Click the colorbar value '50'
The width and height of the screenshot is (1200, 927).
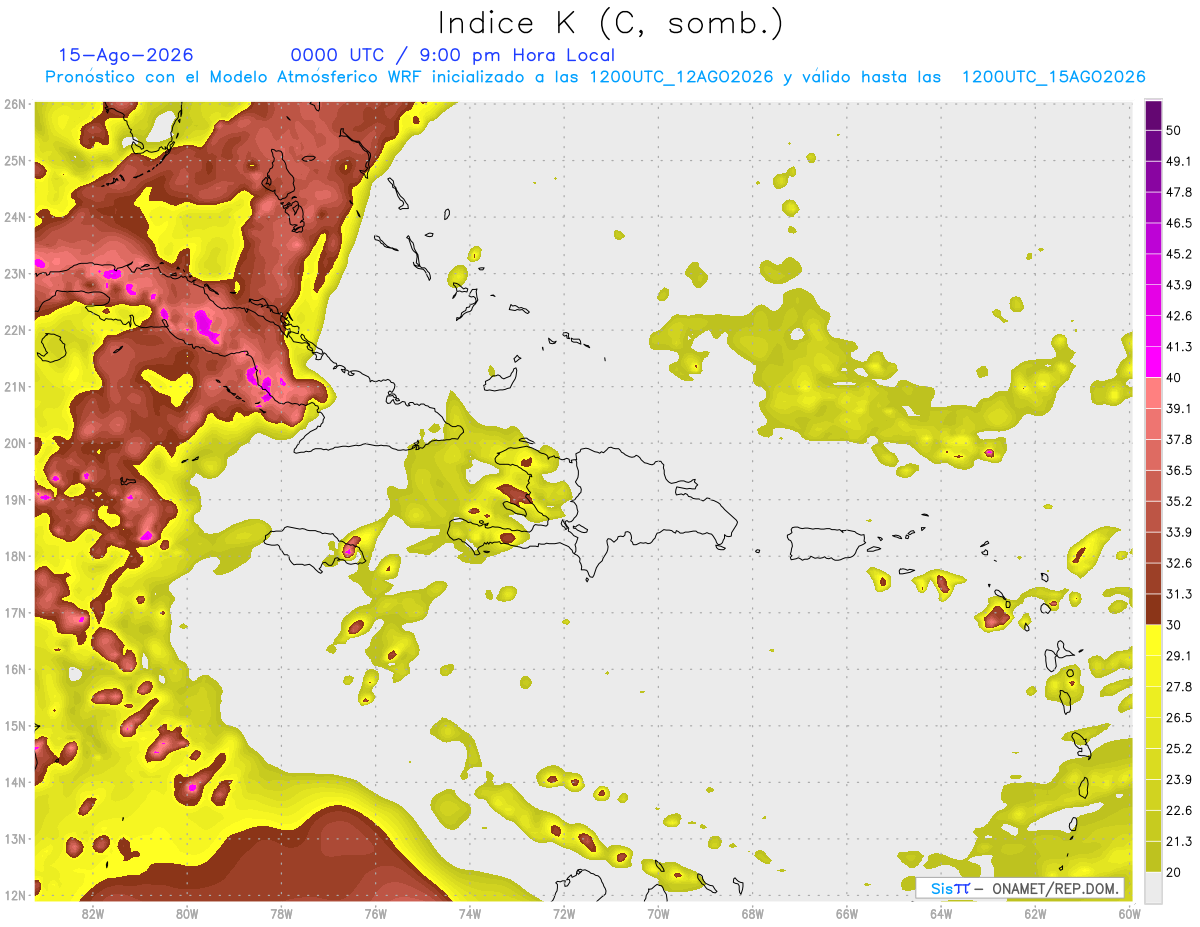tap(1174, 130)
